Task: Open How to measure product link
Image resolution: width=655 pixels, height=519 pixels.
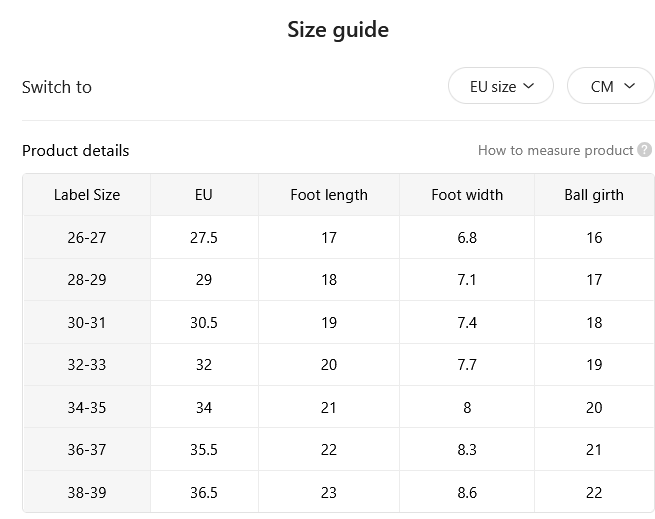Action: [556, 150]
